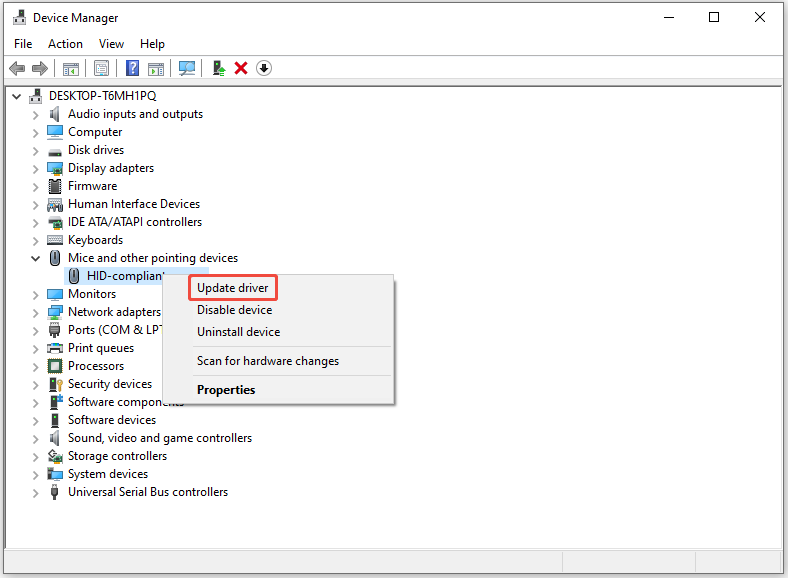Expand the Monitors chevron

coord(35,295)
